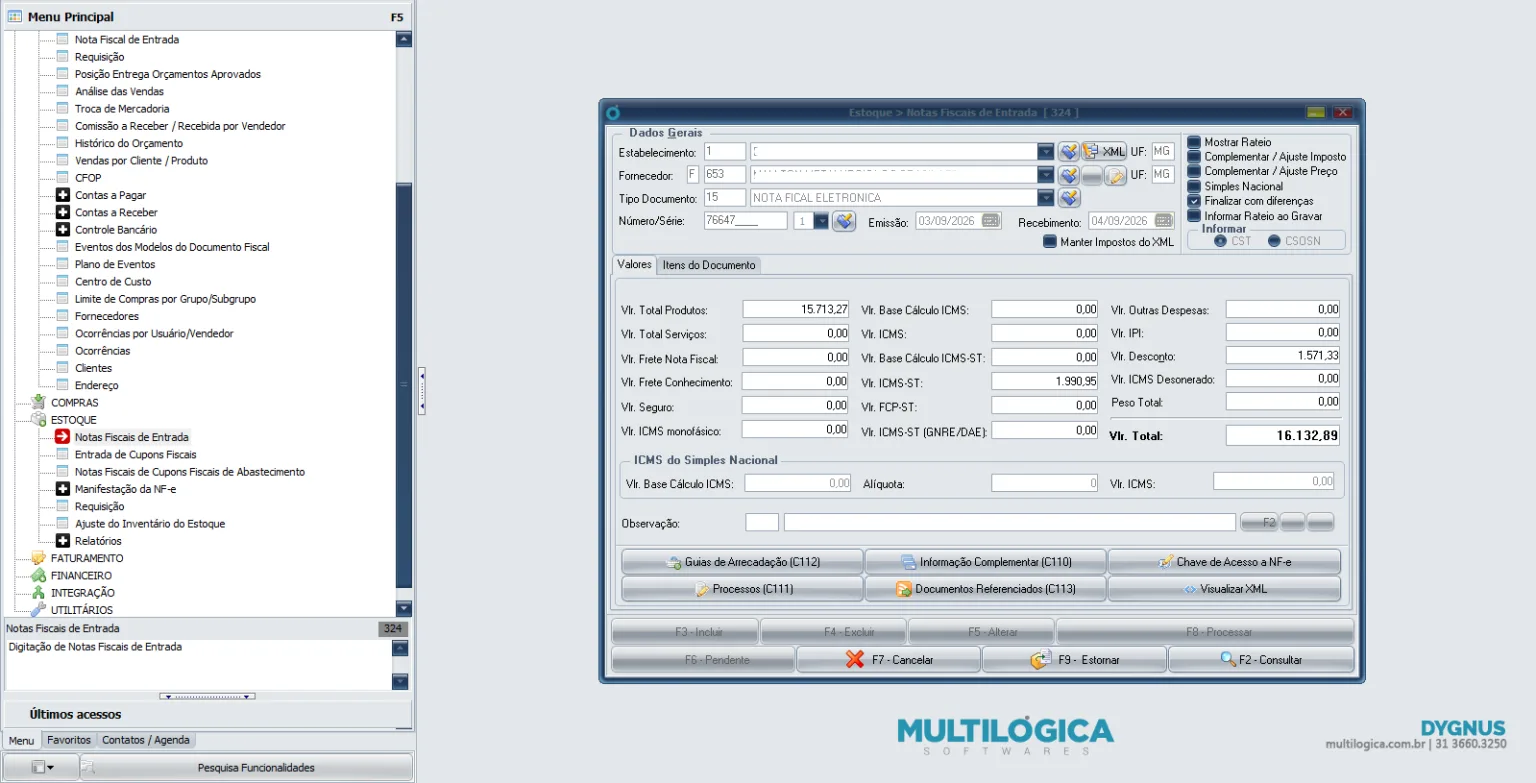
Task: Click the splitter handle under description panel
Action: 207,696
